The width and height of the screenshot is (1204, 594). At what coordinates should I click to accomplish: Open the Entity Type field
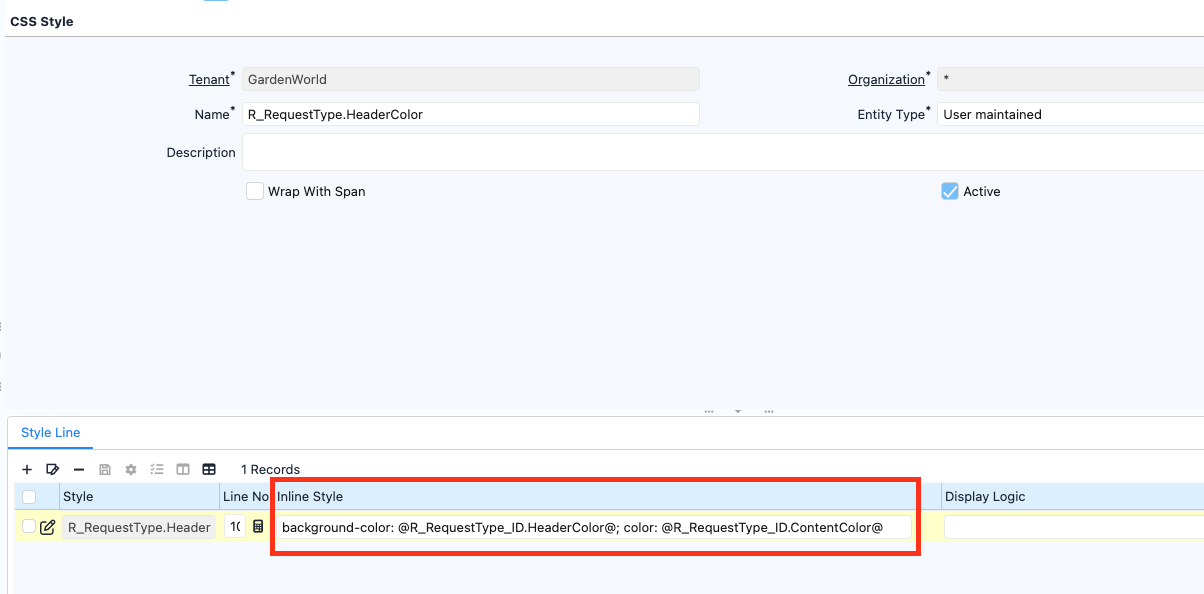click(1070, 114)
